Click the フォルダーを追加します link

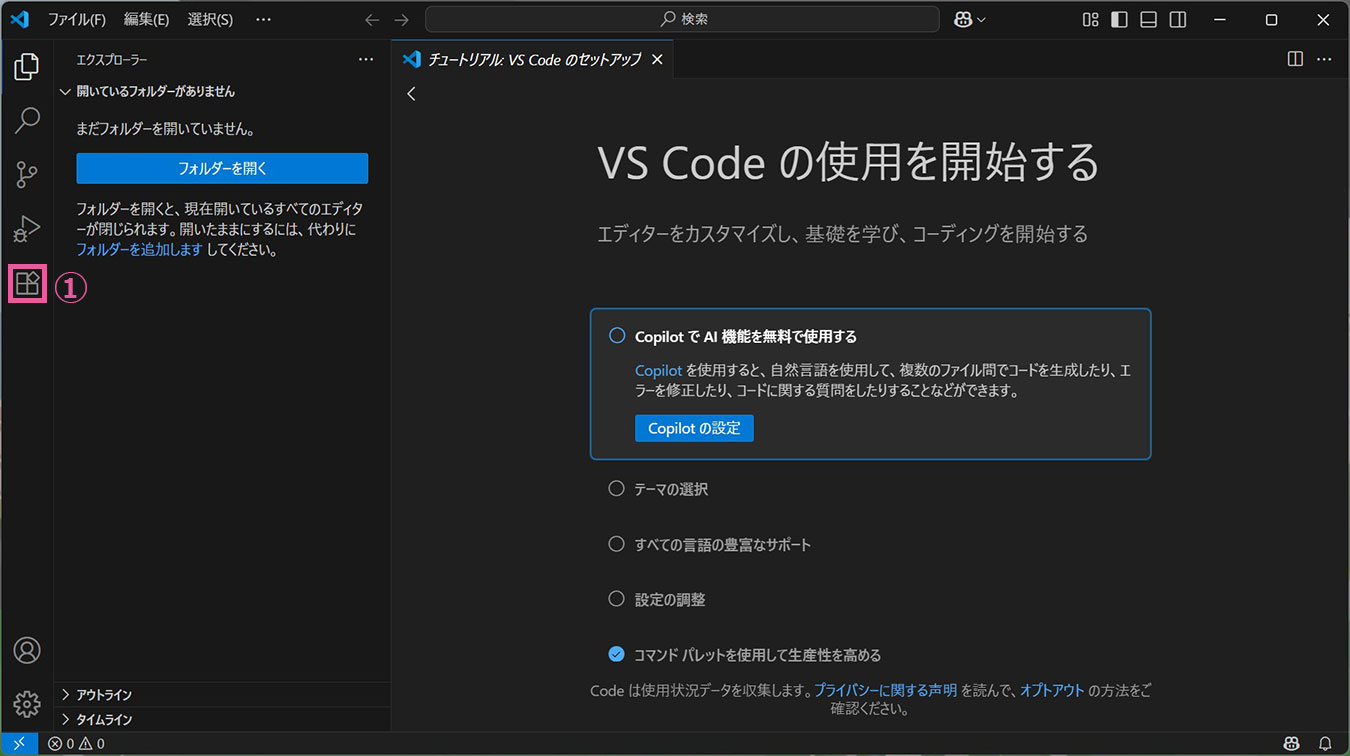139,250
